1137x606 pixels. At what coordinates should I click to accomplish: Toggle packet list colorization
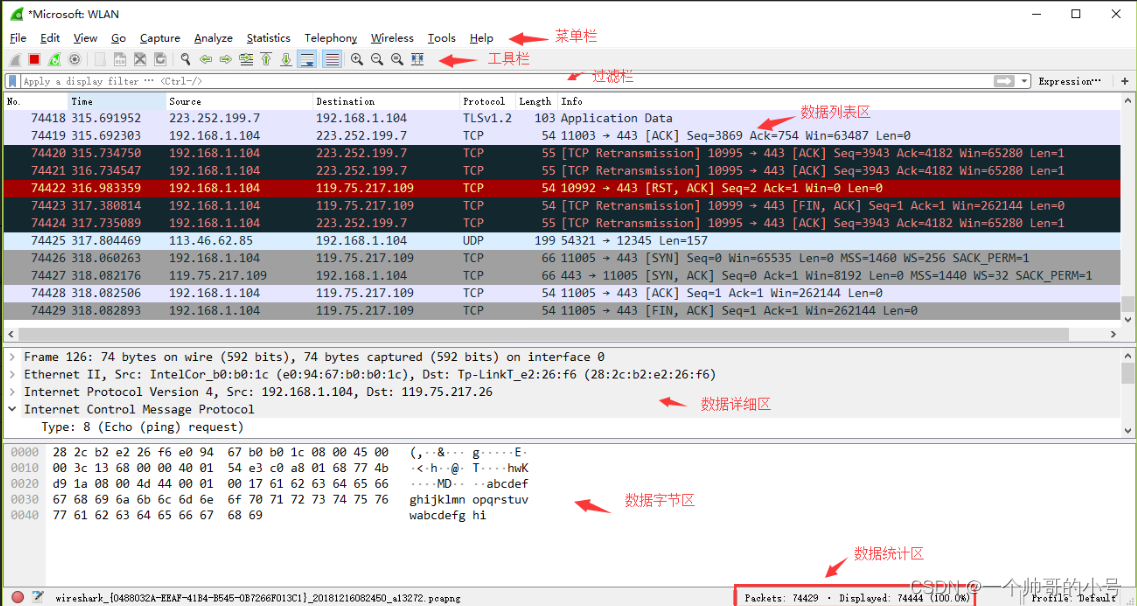point(332,58)
